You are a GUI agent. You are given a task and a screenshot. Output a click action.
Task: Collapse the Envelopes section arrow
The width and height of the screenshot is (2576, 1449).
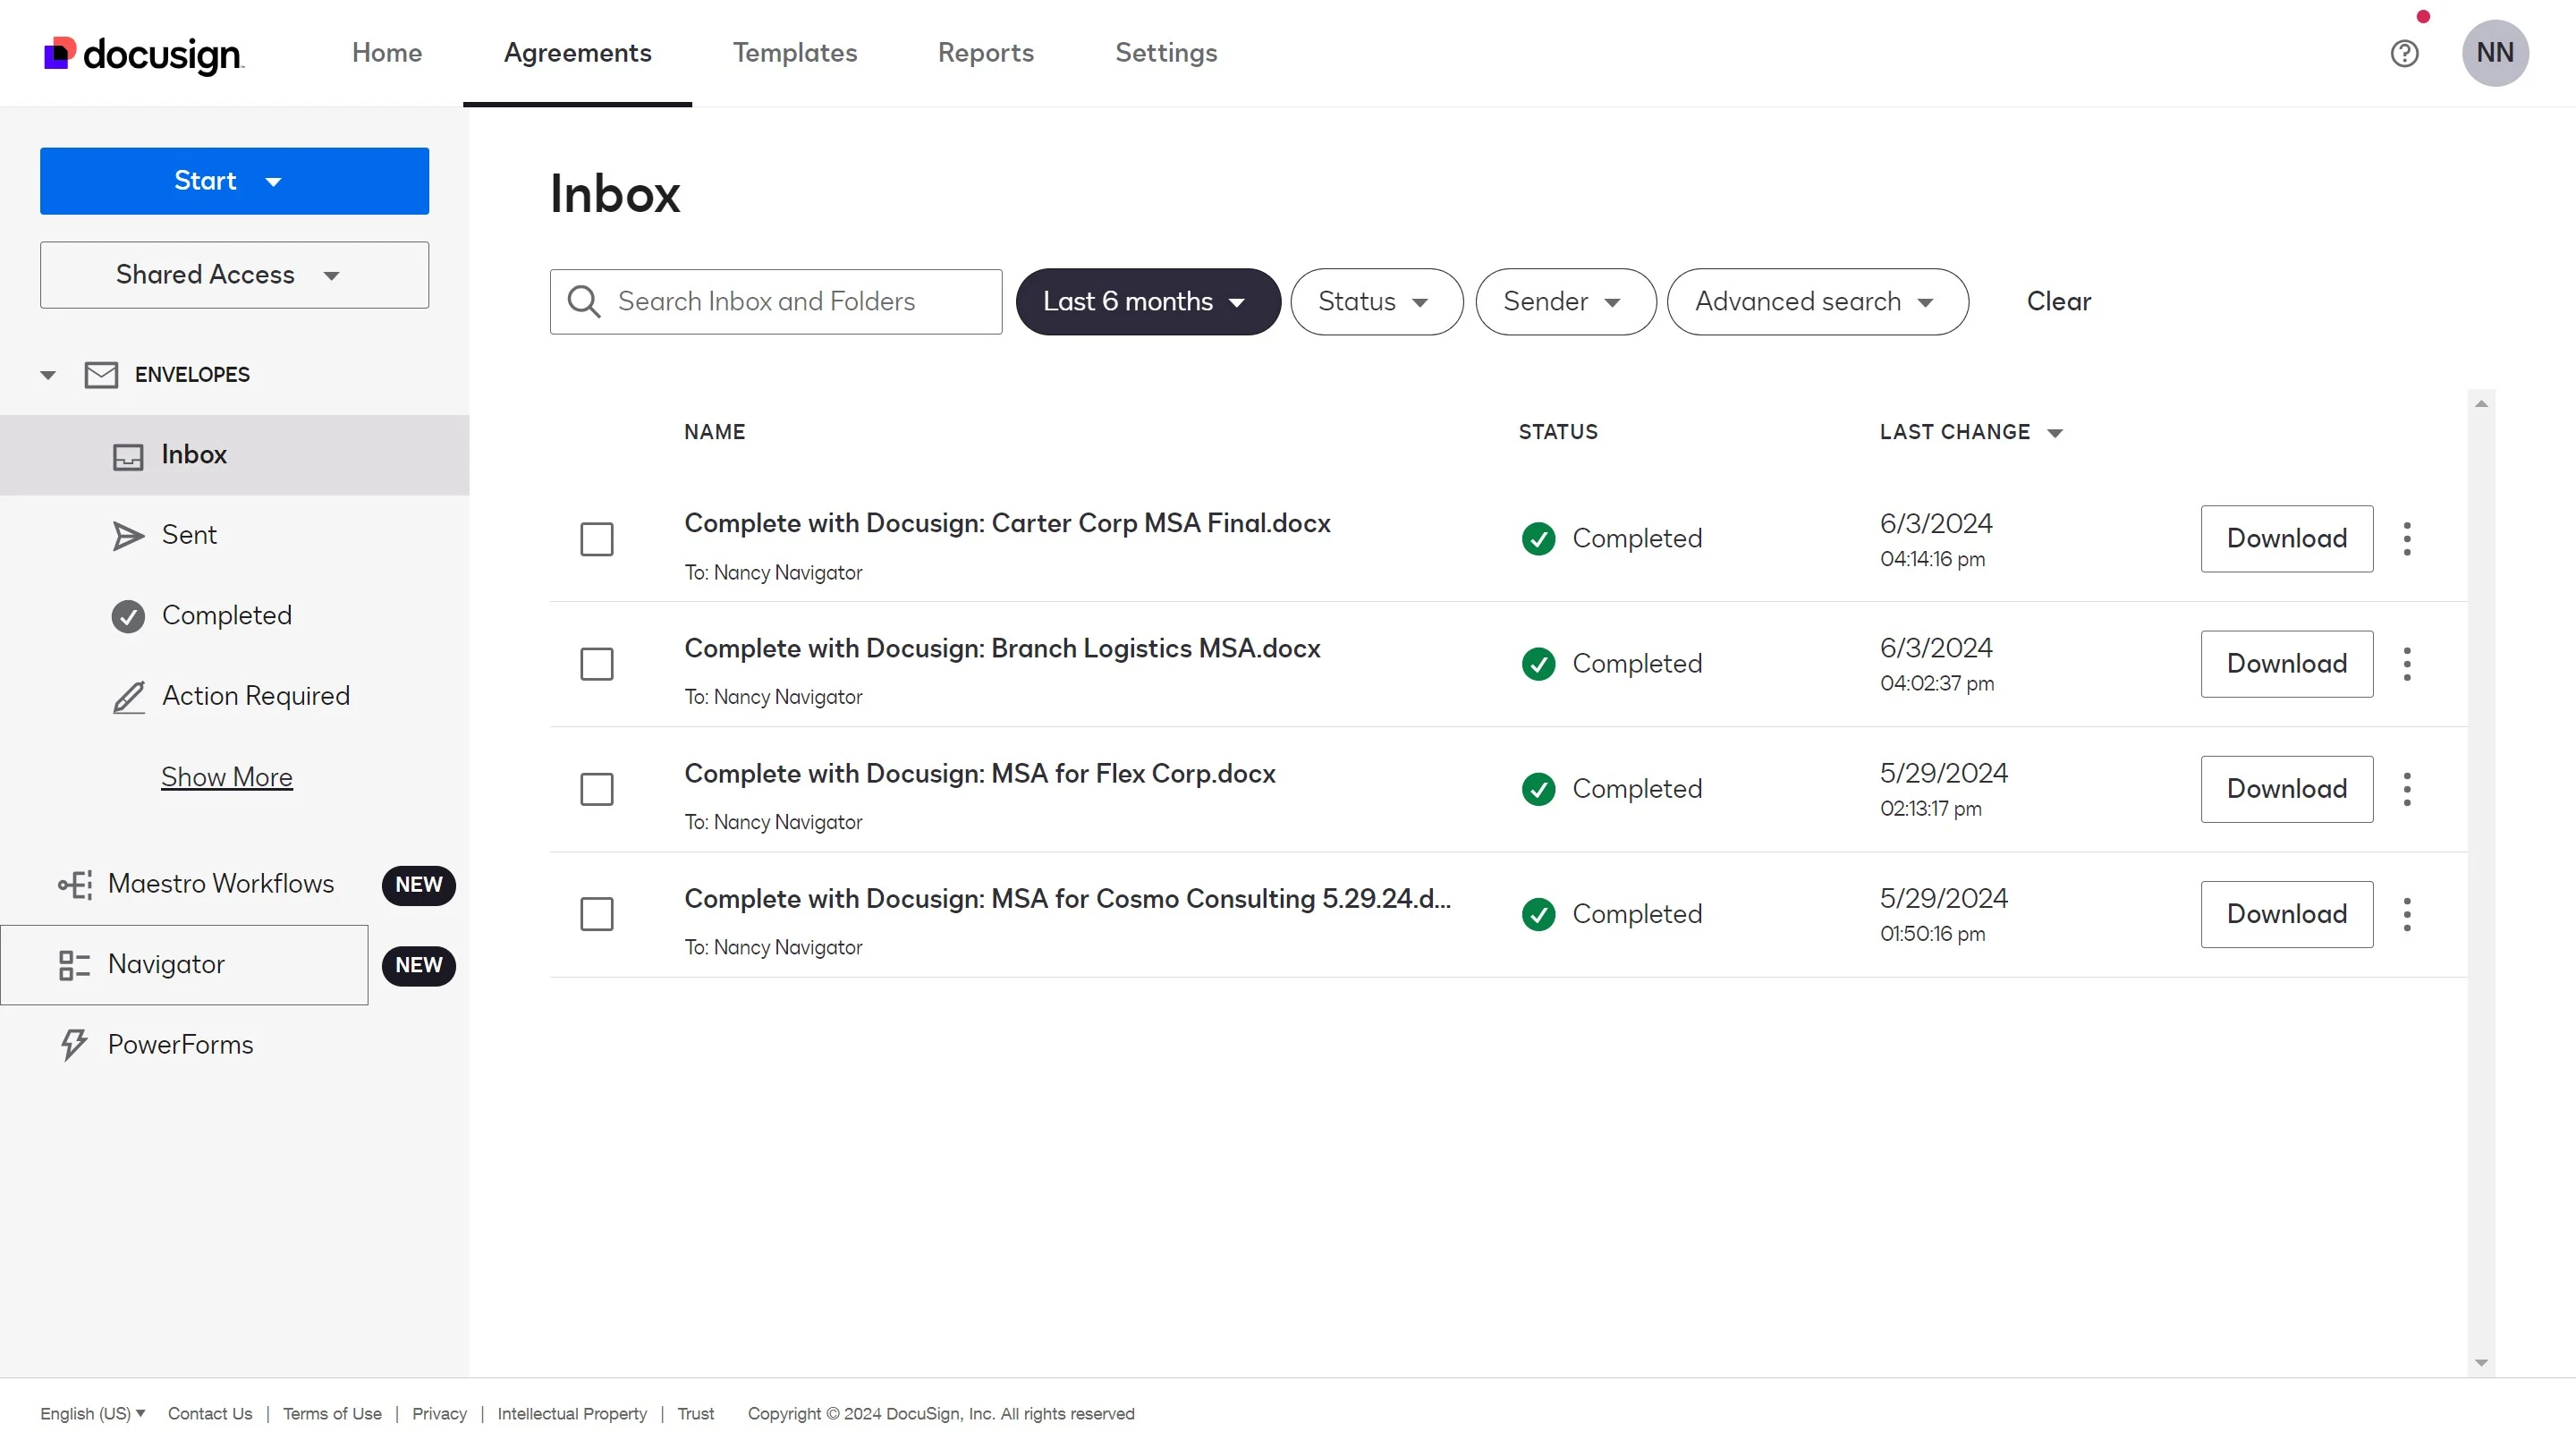click(x=47, y=375)
